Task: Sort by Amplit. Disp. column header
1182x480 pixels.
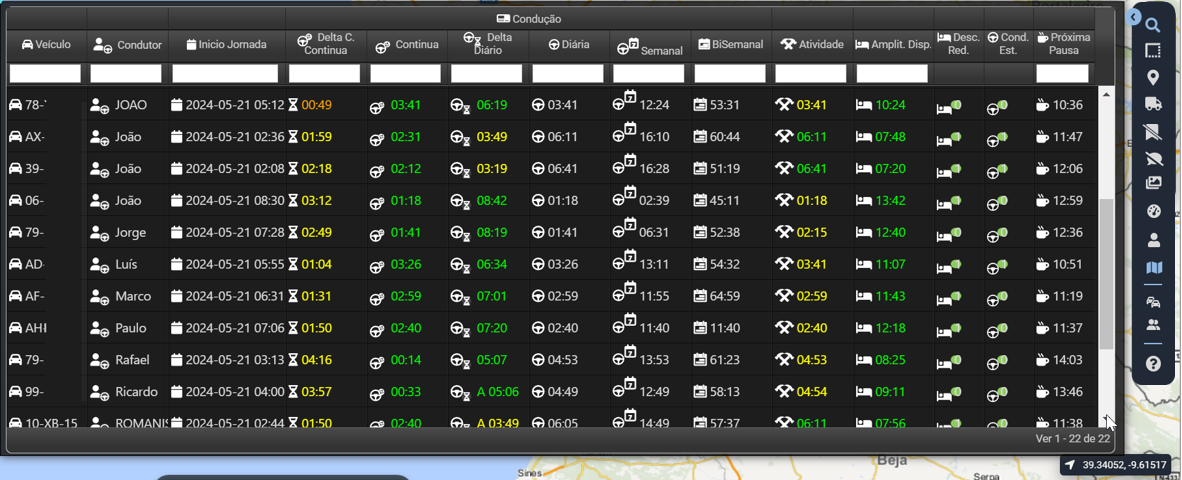Action: (893, 45)
